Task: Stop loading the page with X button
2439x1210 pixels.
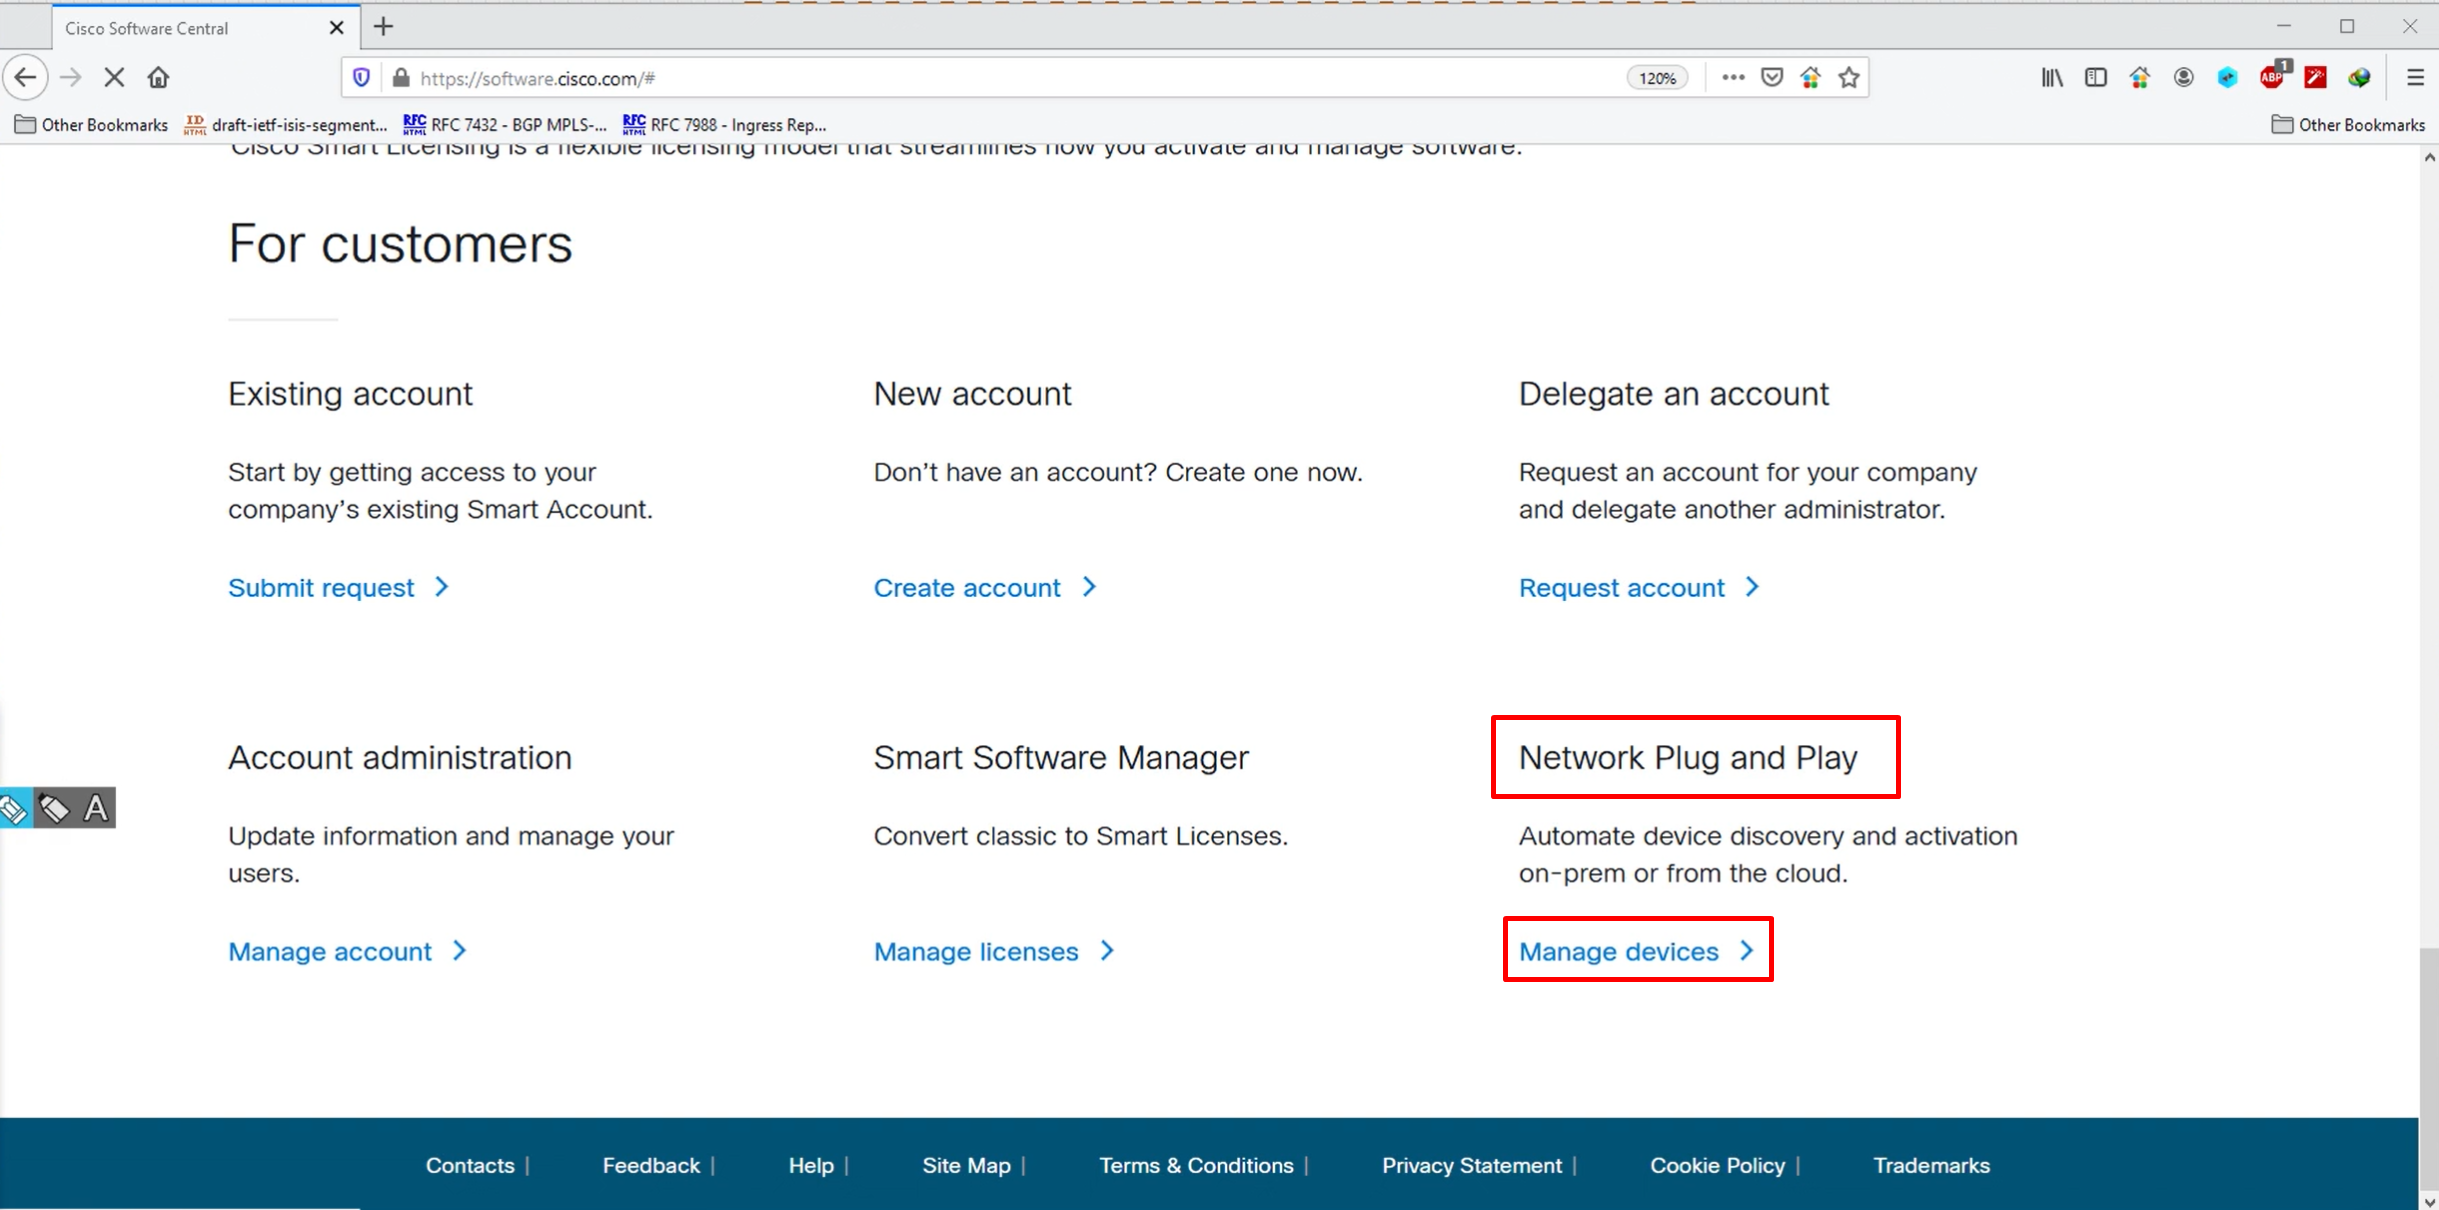Action: pos(114,77)
